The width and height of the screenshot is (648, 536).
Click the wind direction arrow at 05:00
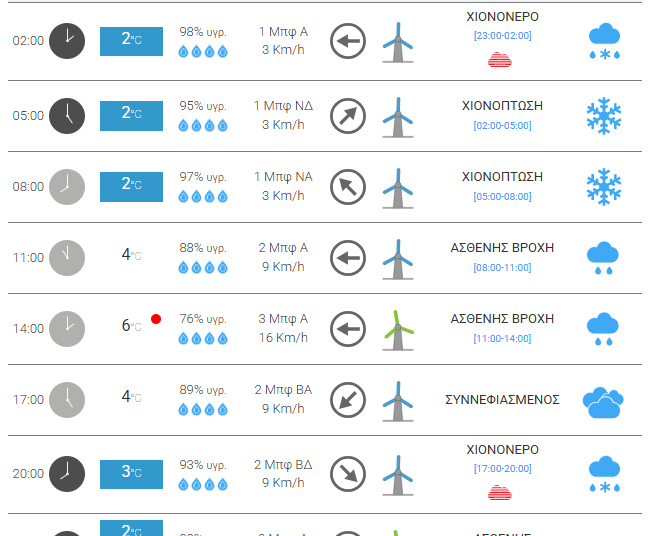348,115
